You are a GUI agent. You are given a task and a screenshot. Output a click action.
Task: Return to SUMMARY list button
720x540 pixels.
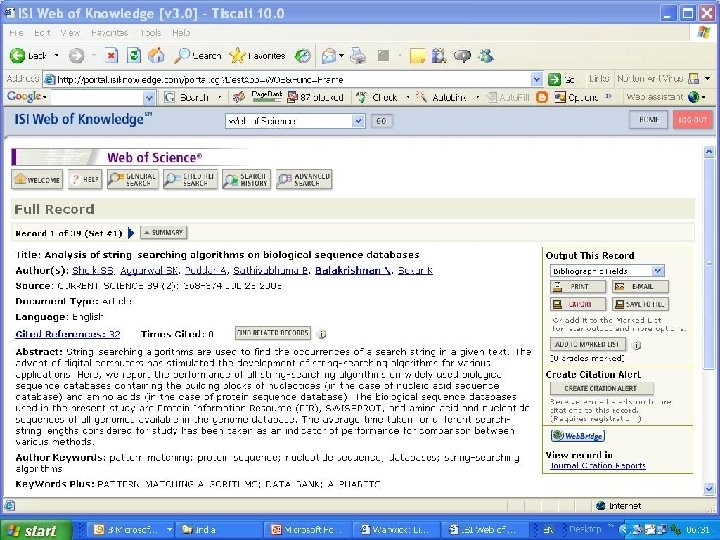164,233
